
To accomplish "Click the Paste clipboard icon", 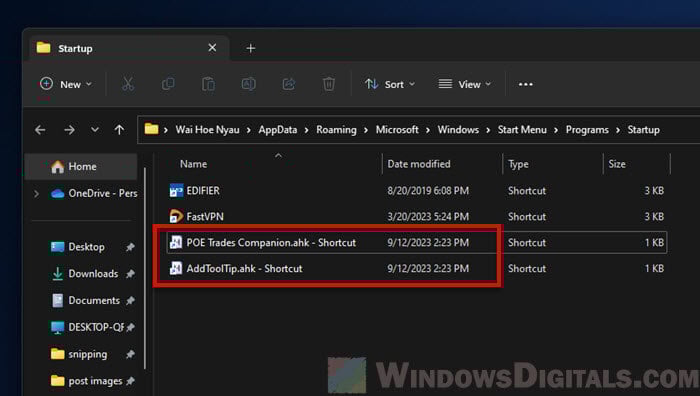I will click(208, 84).
